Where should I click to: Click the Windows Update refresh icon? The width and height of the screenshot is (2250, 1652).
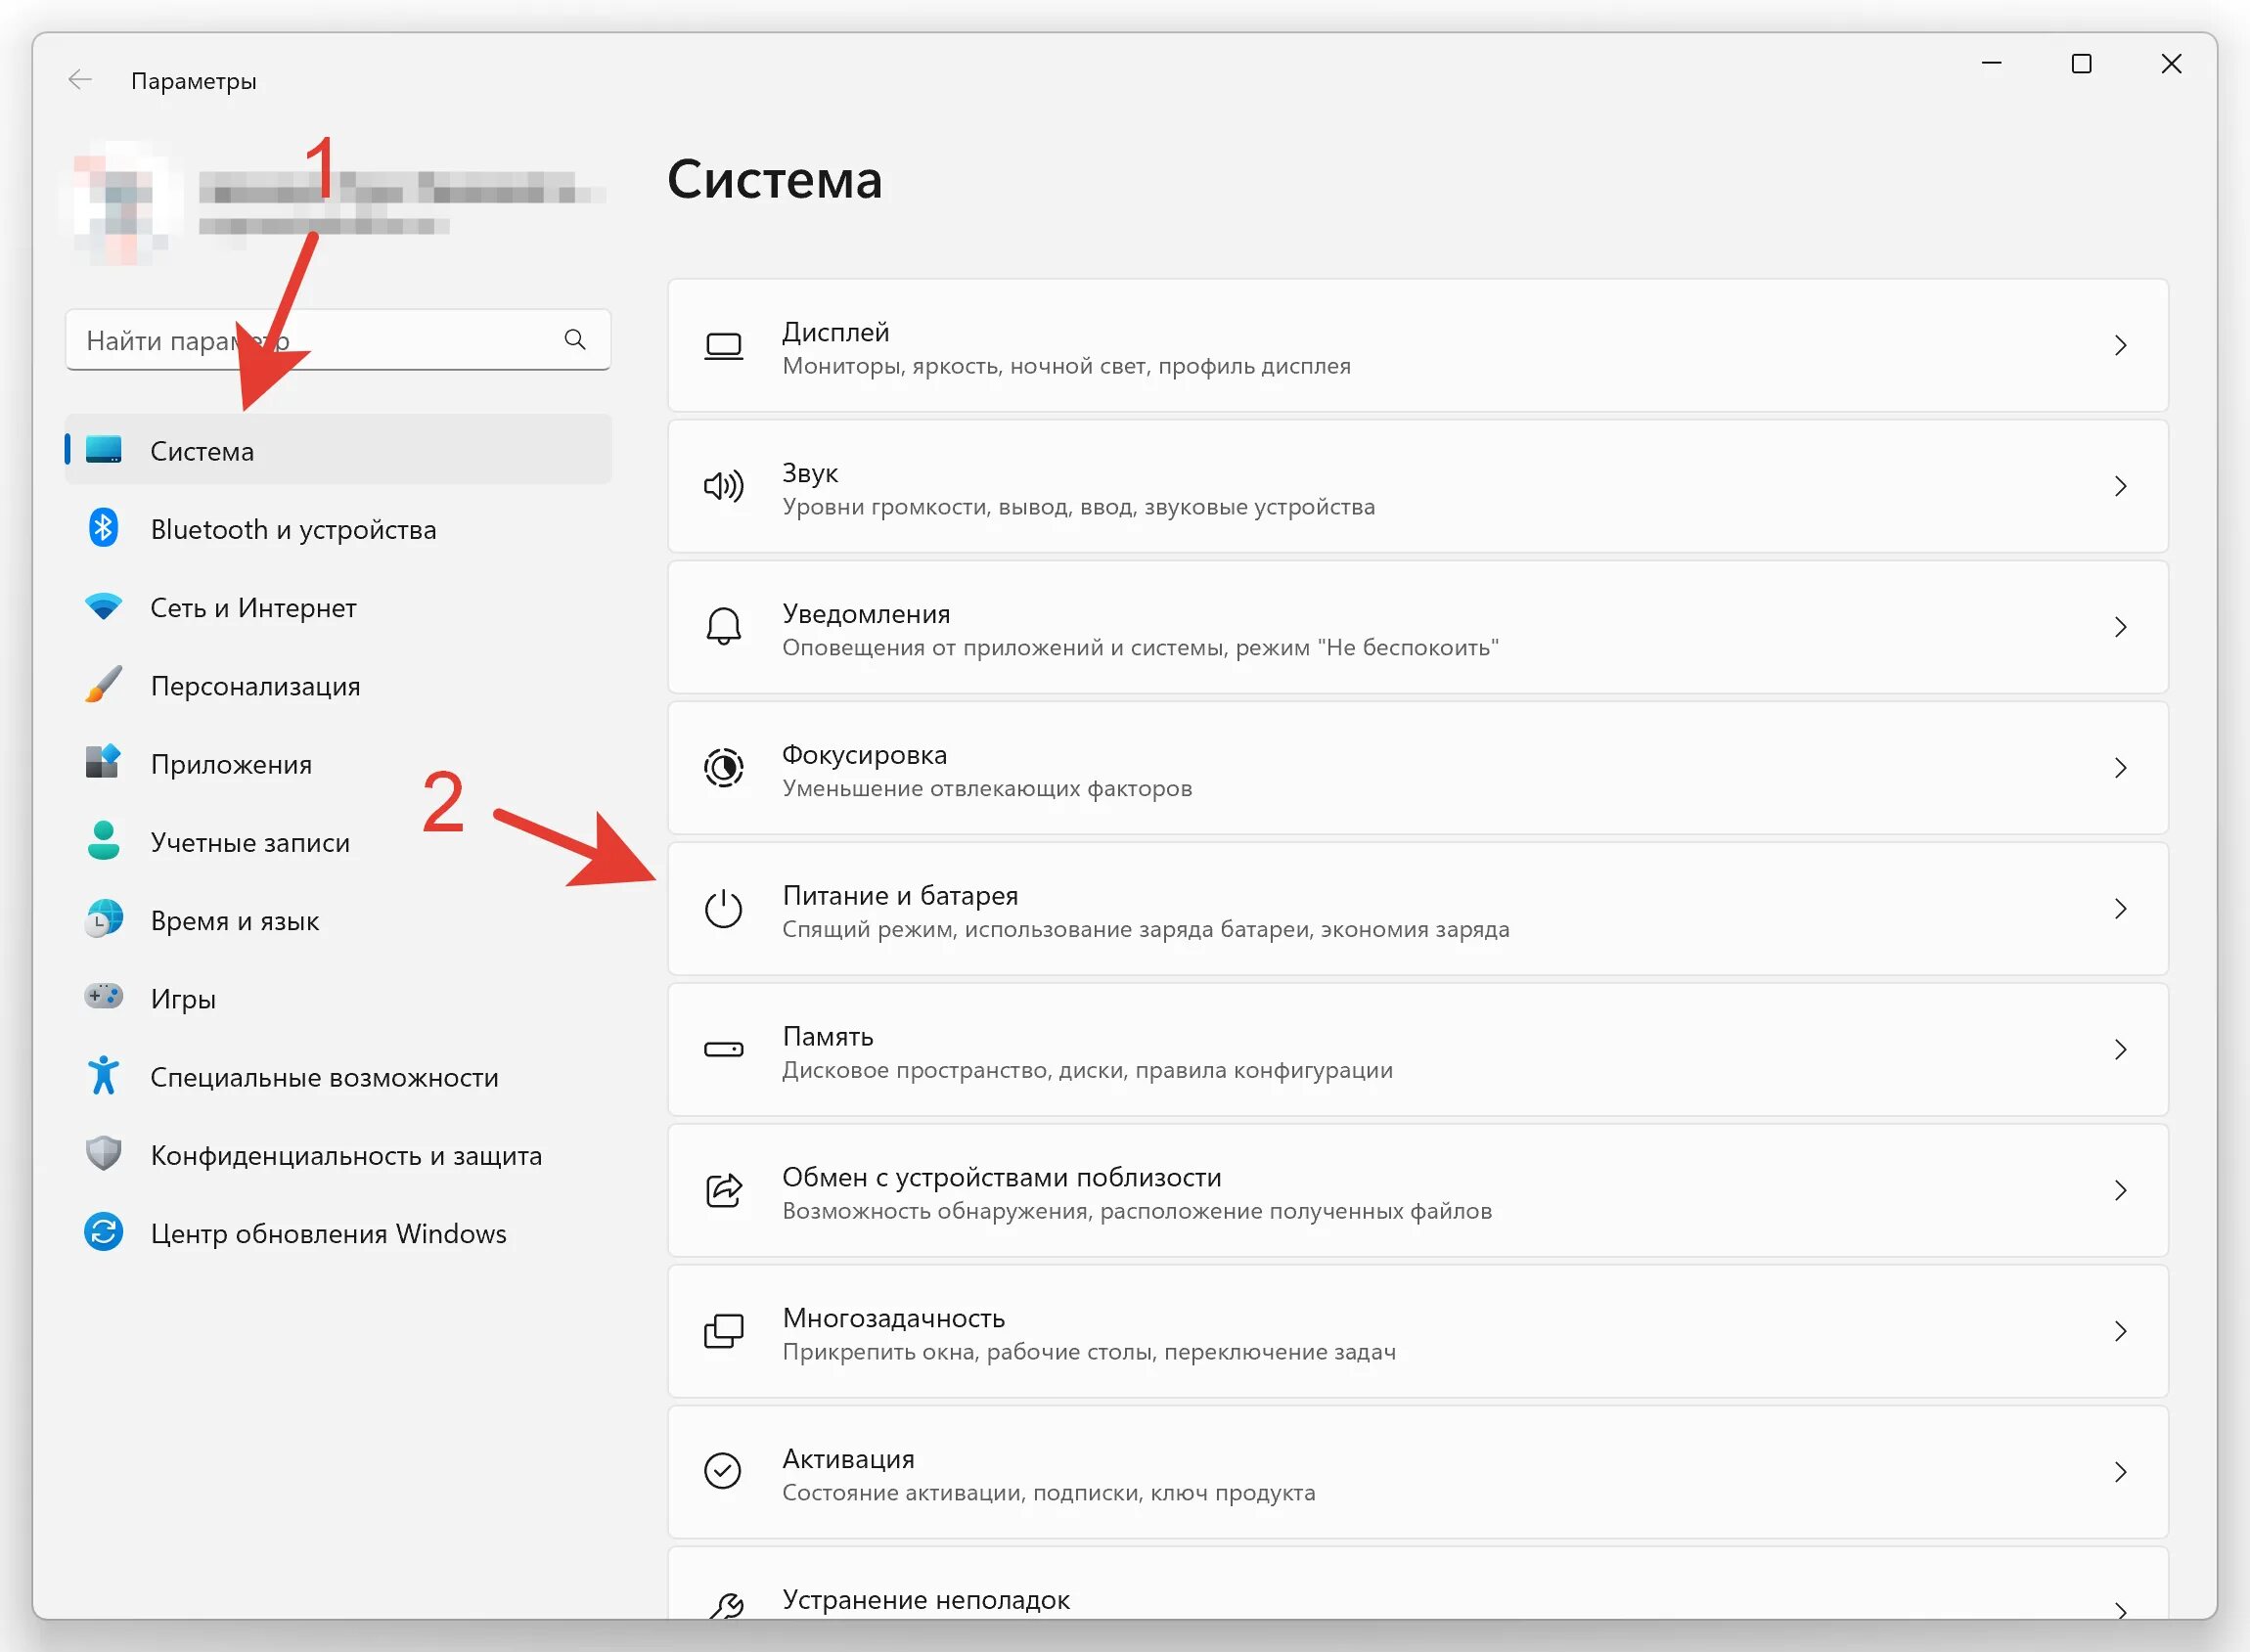pos(103,1232)
